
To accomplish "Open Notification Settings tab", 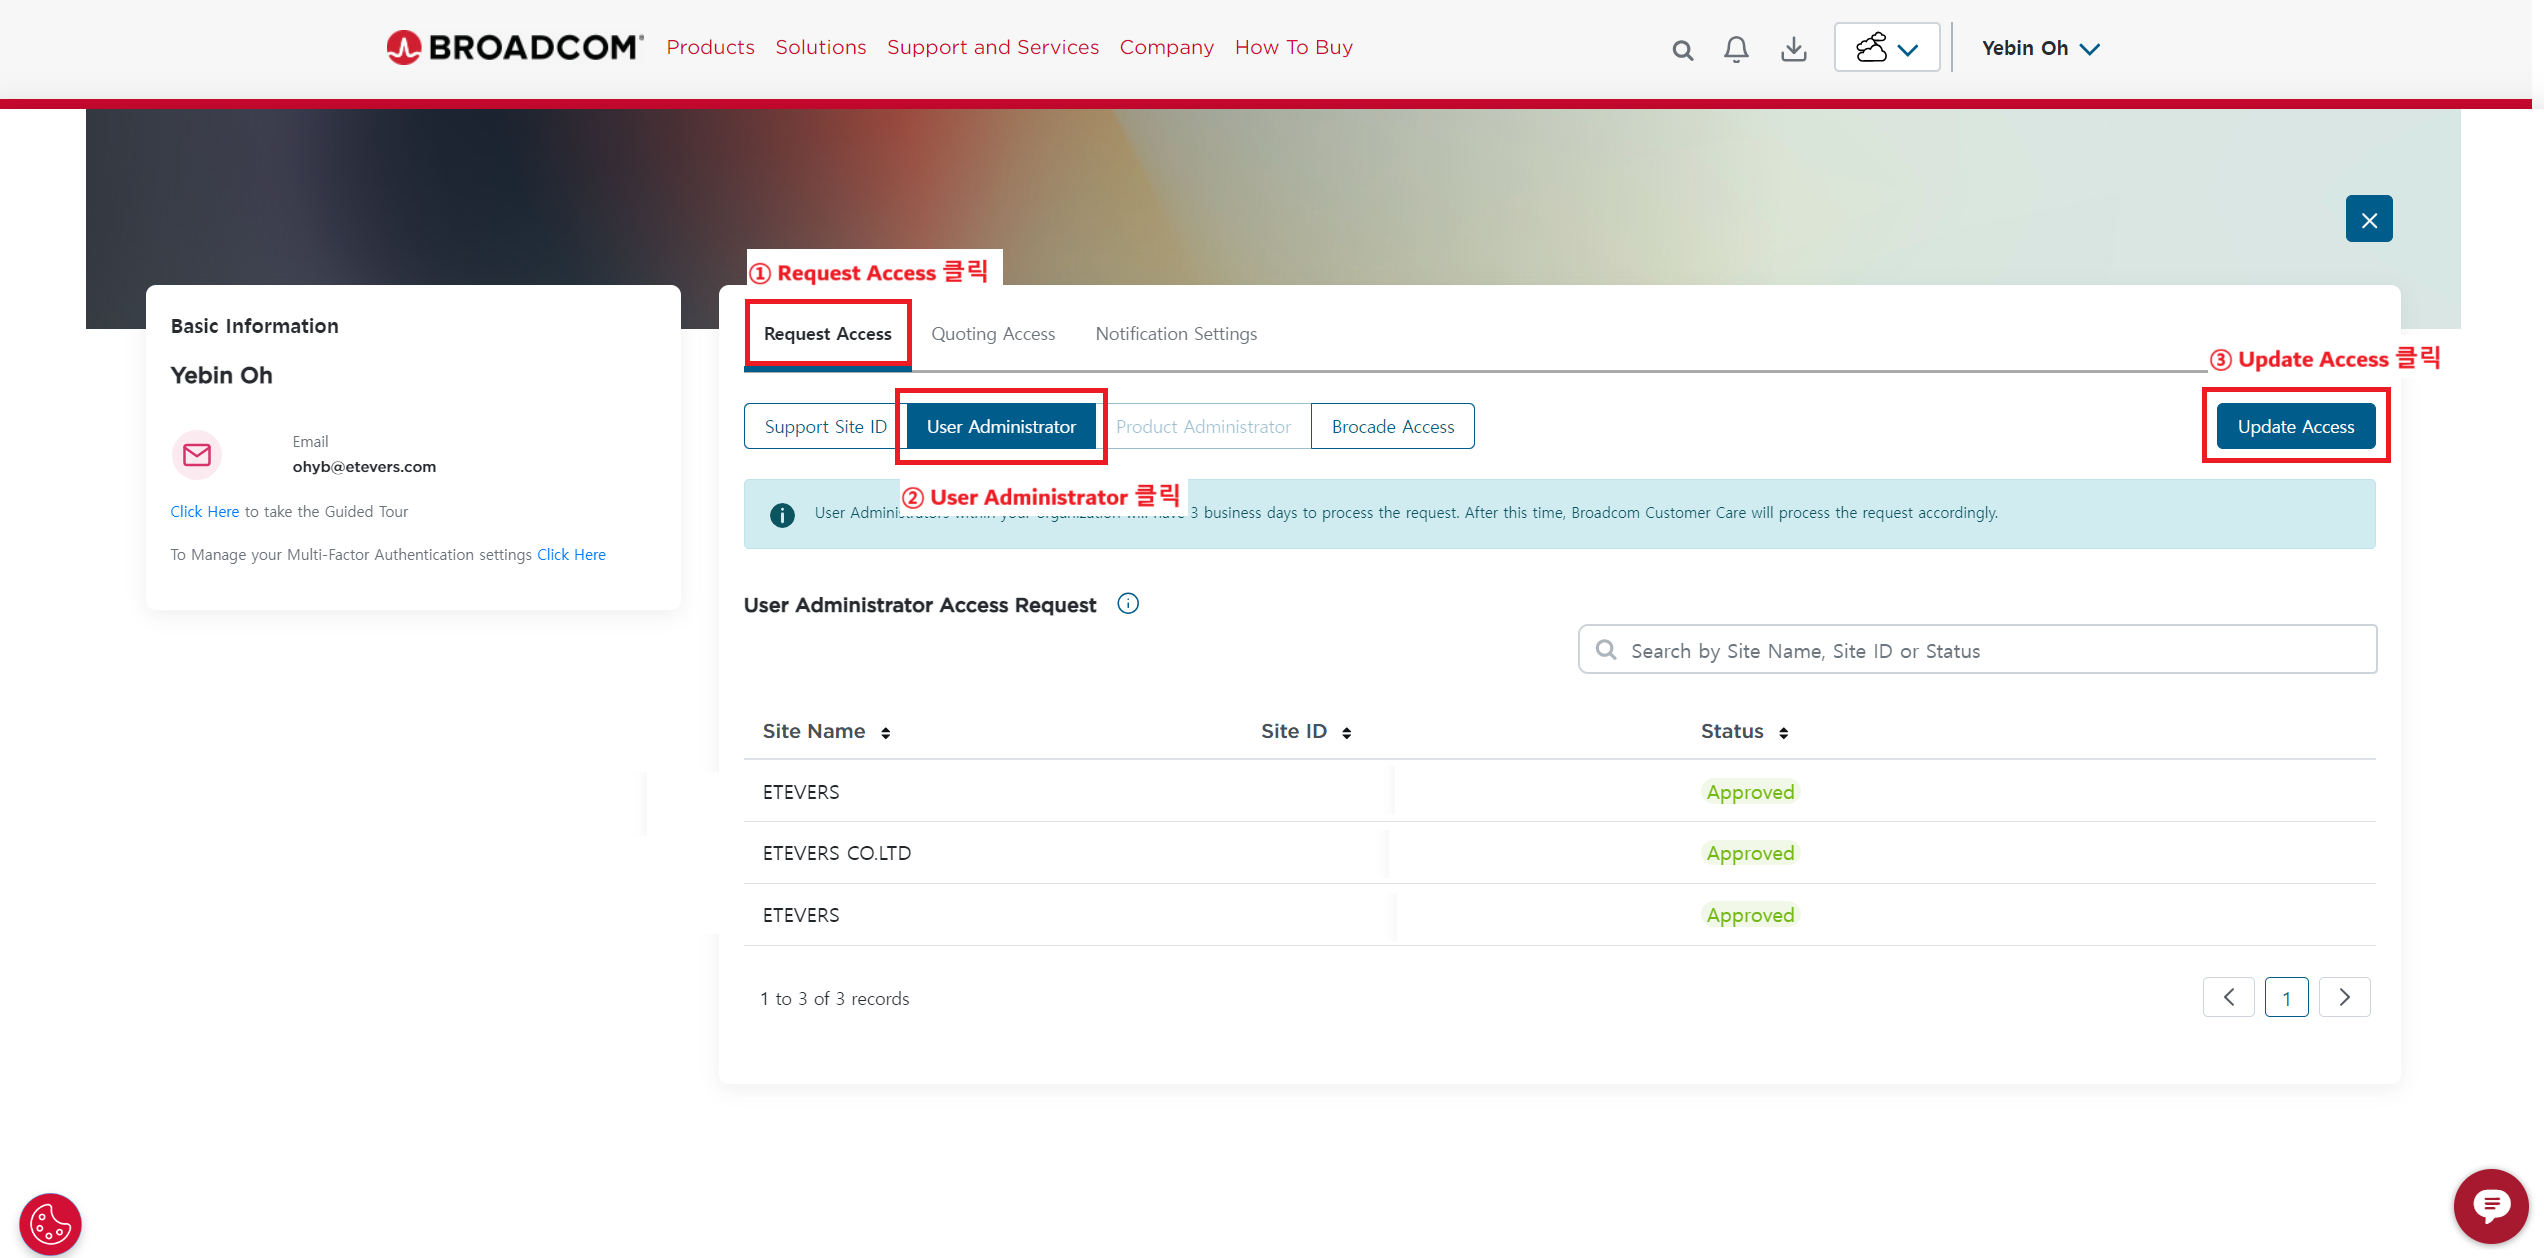I will 1176,334.
